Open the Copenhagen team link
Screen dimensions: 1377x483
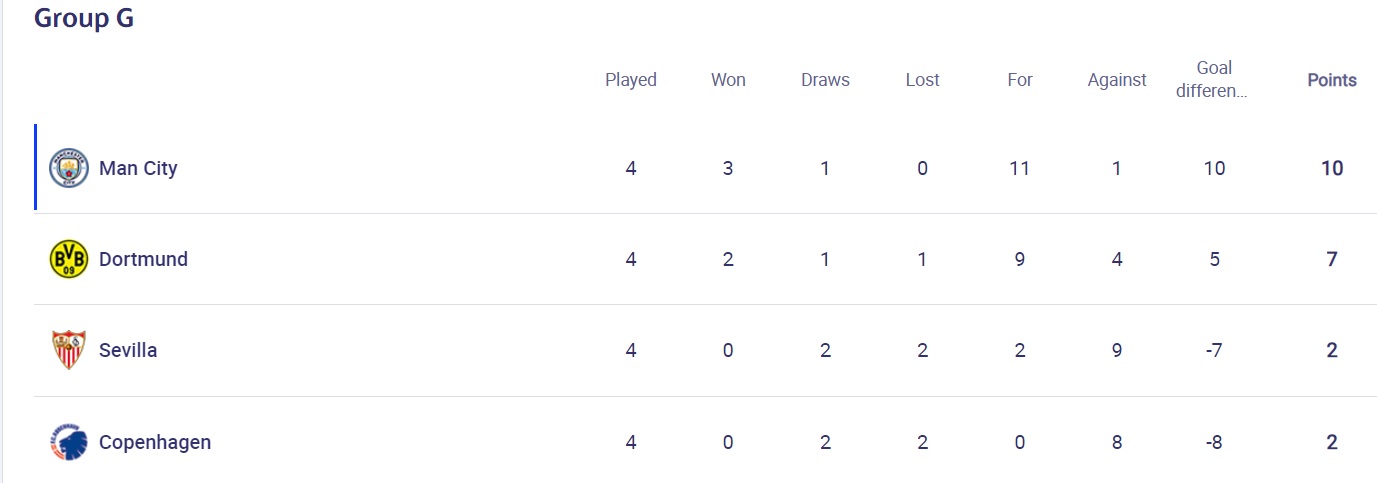point(155,442)
